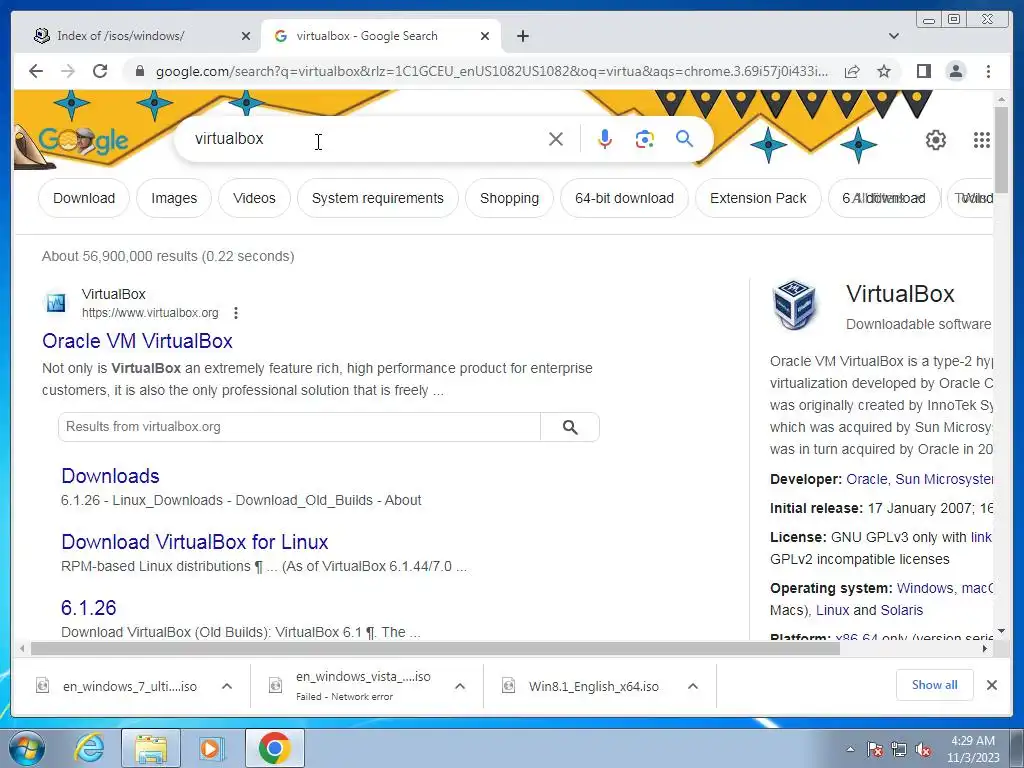
Task: Clear the search box with X
Action: point(556,139)
